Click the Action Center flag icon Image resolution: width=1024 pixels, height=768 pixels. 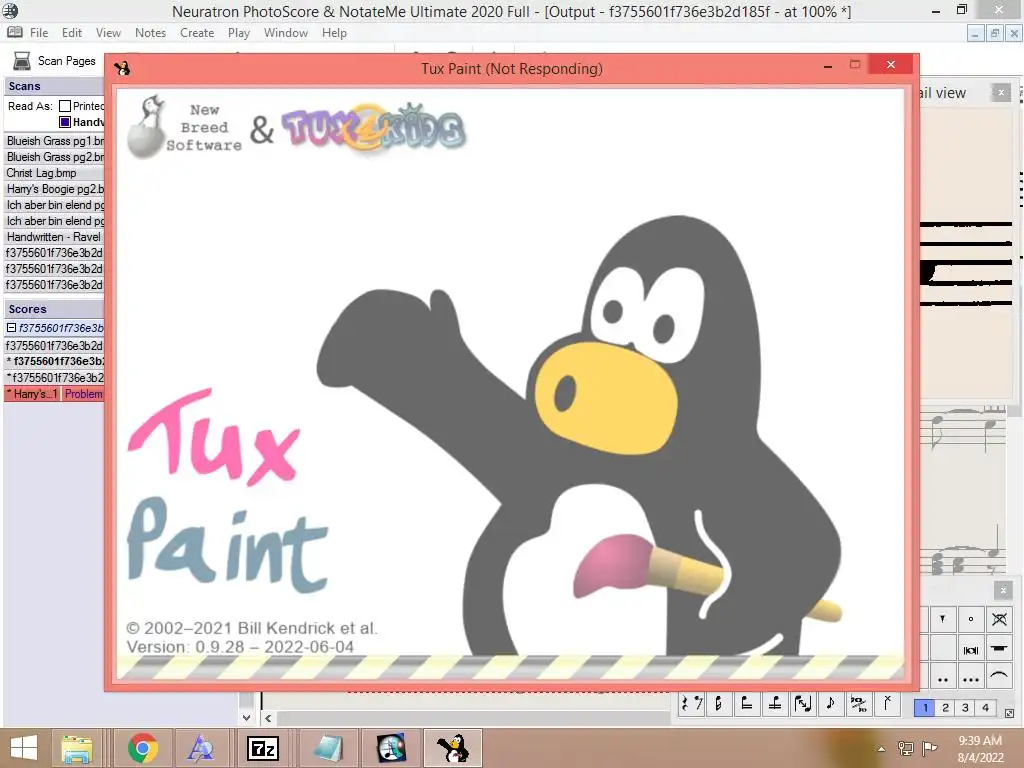(929, 748)
